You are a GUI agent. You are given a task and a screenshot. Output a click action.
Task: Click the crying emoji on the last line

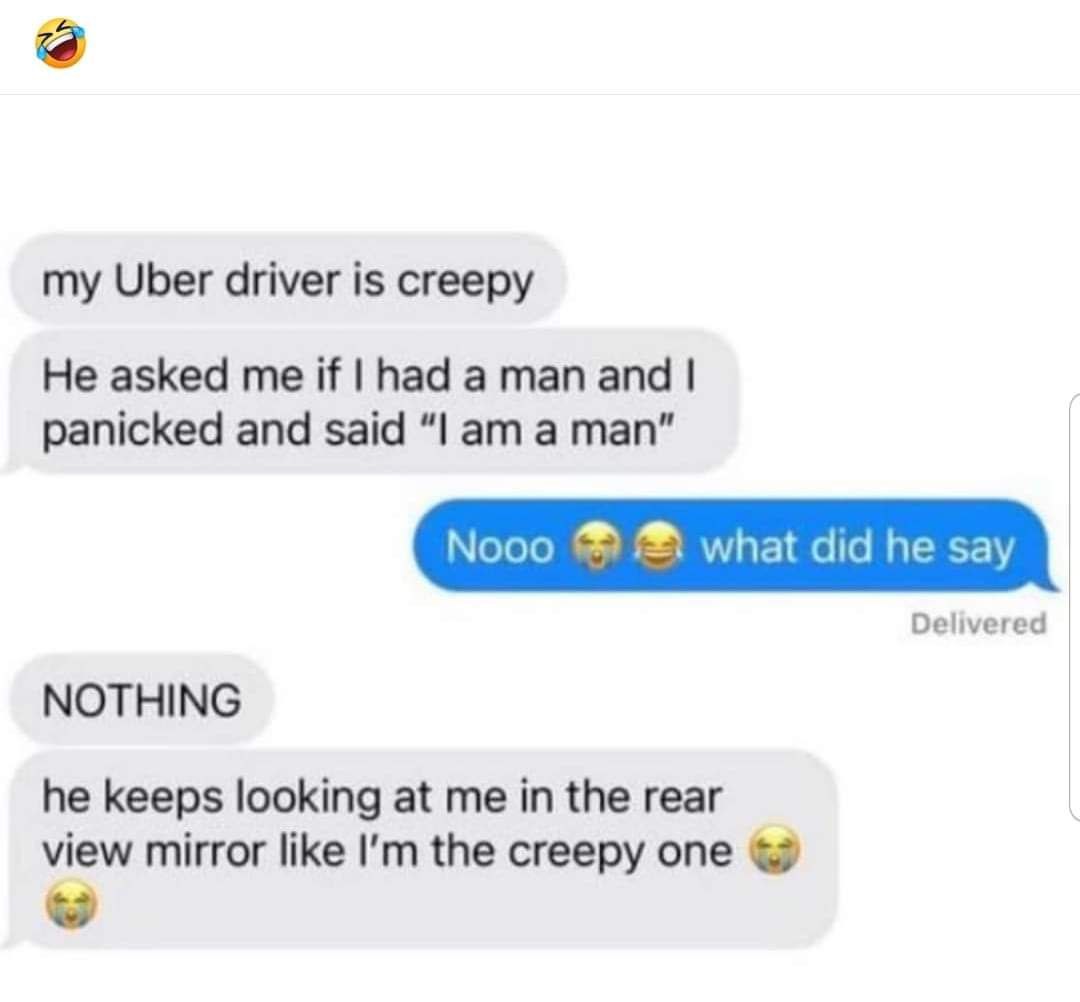click(x=72, y=905)
